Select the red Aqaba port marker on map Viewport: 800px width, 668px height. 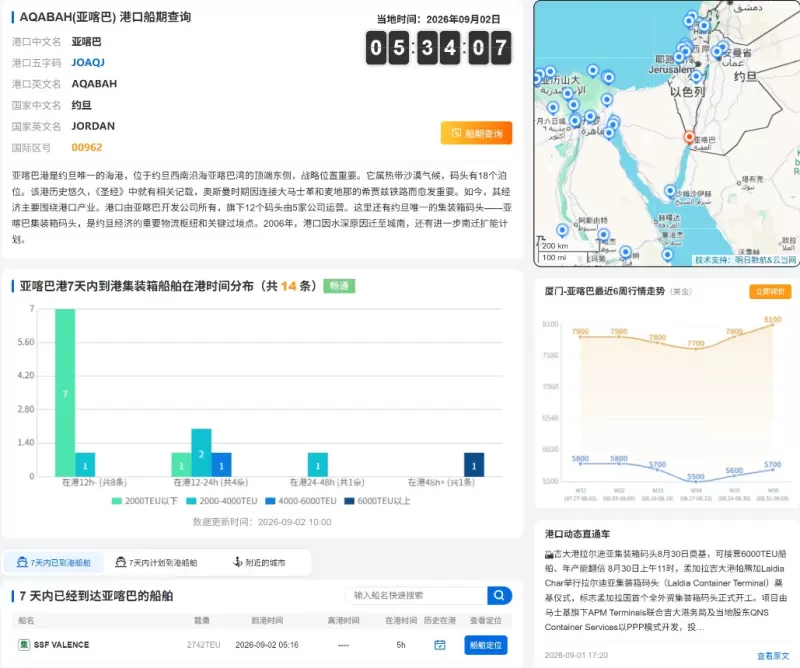click(x=689, y=137)
